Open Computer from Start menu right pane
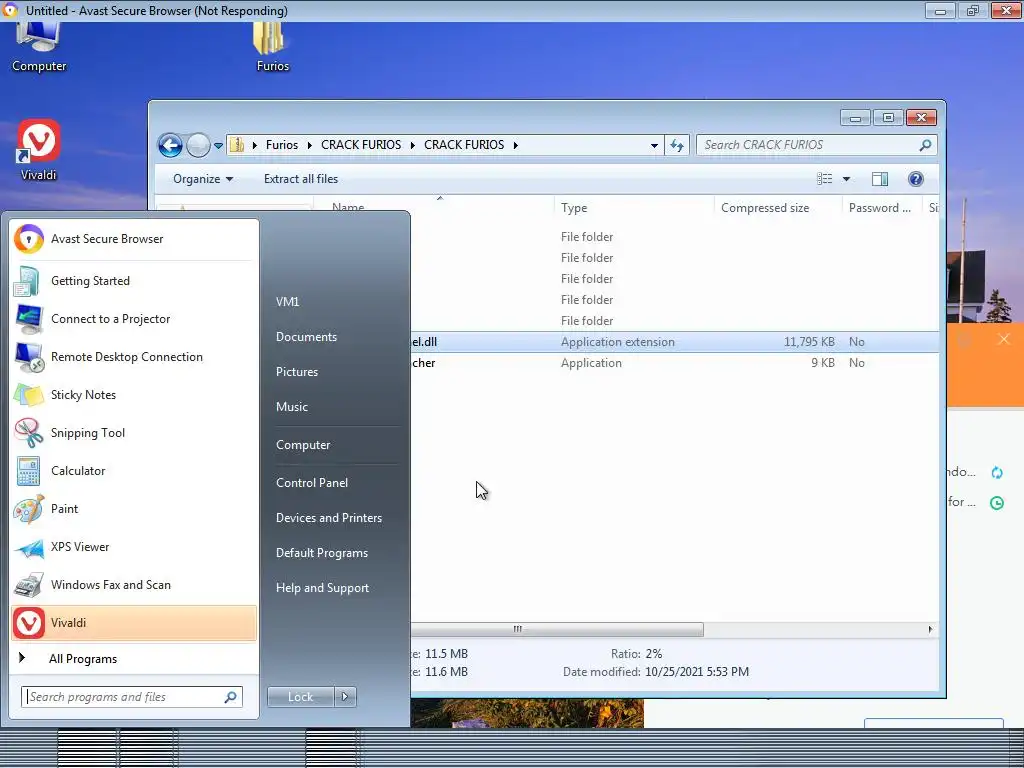The width and height of the screenshot is (1024, 768). (303, 445)
